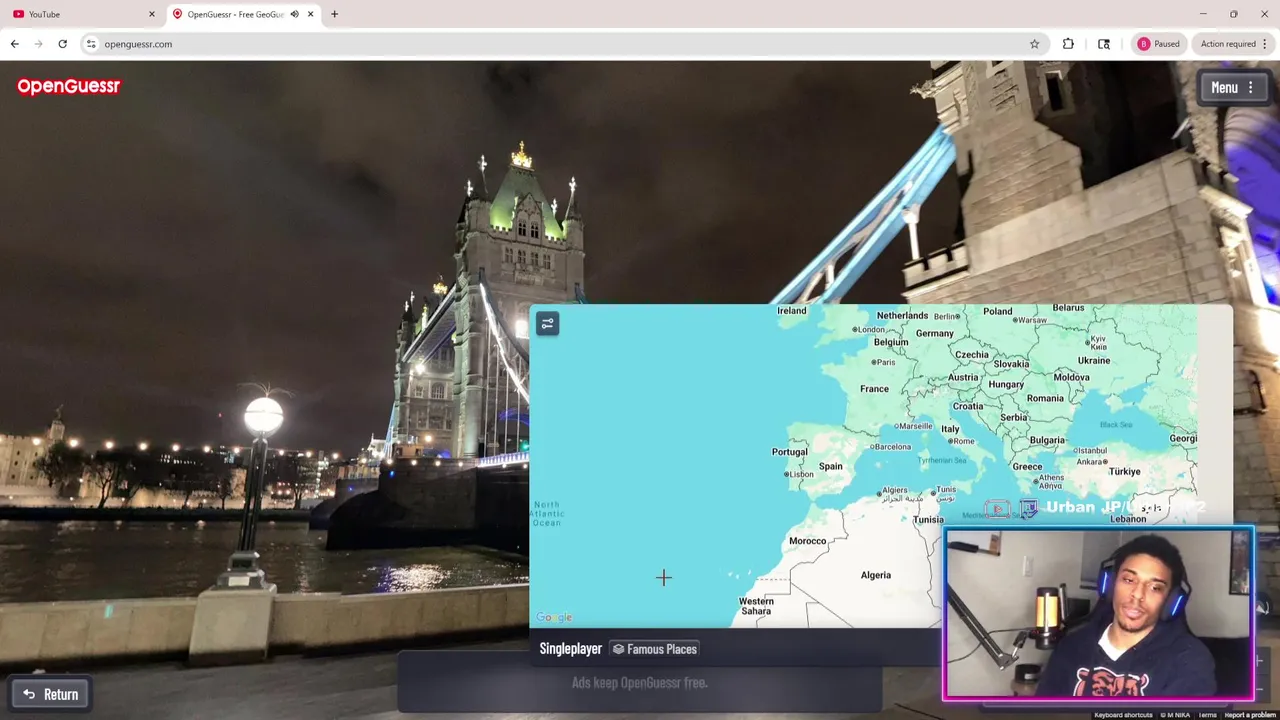Click Ireland label on the map
This screenshot has height=720, width=1280.
pos(791,311)
